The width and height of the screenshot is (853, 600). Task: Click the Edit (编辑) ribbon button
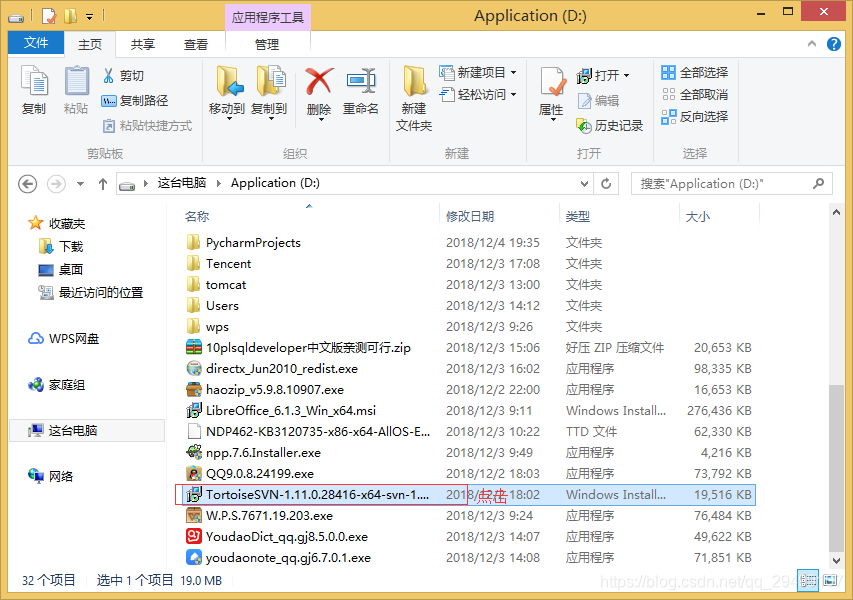[598, 101]
